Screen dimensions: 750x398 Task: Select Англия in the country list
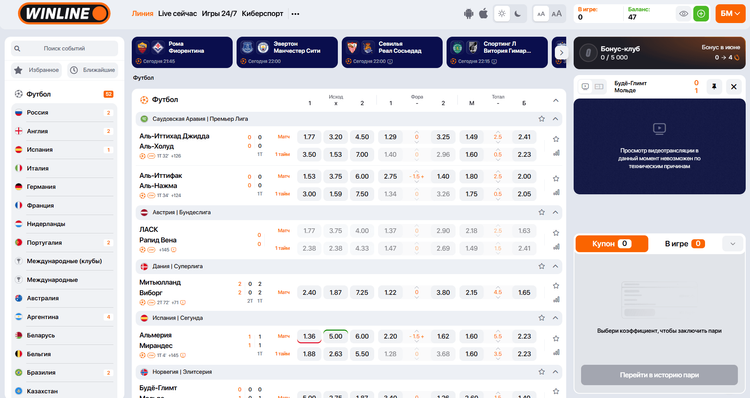pos(64,131)
